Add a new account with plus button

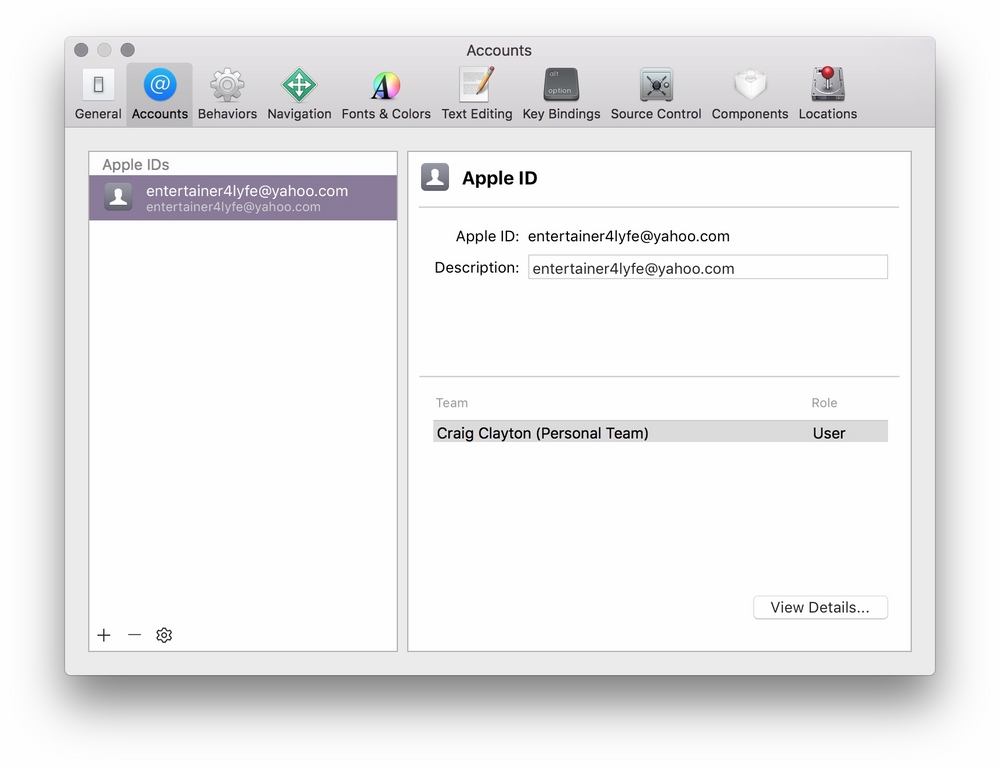coord(104,635)
